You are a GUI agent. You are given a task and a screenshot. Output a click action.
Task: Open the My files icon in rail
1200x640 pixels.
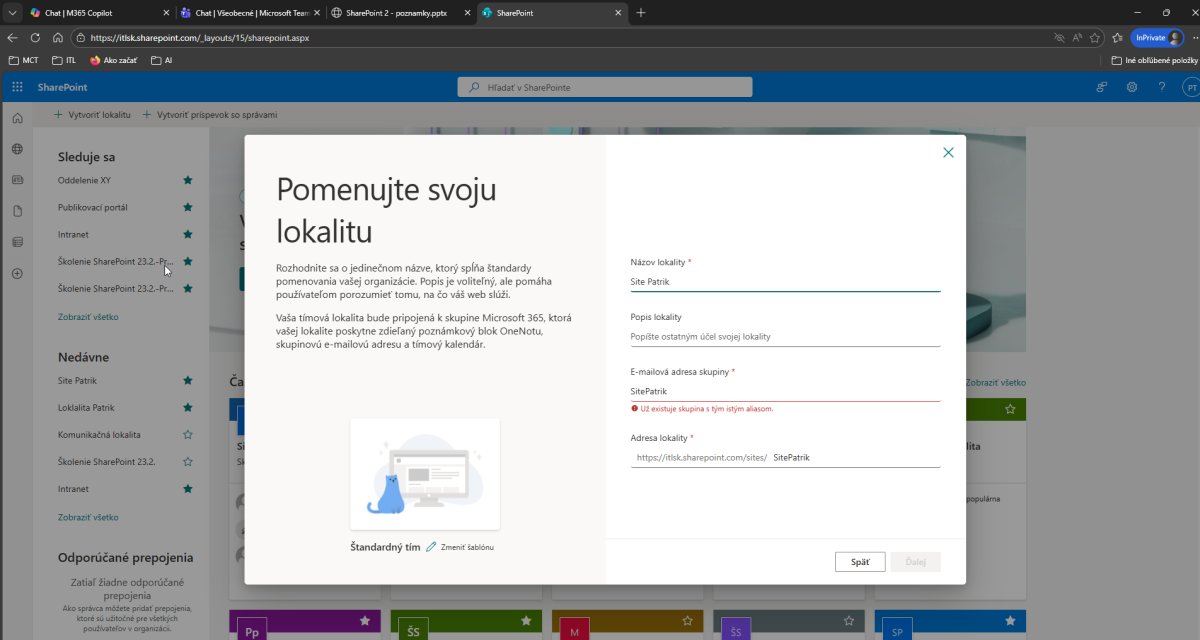click(x=17, y=211)
